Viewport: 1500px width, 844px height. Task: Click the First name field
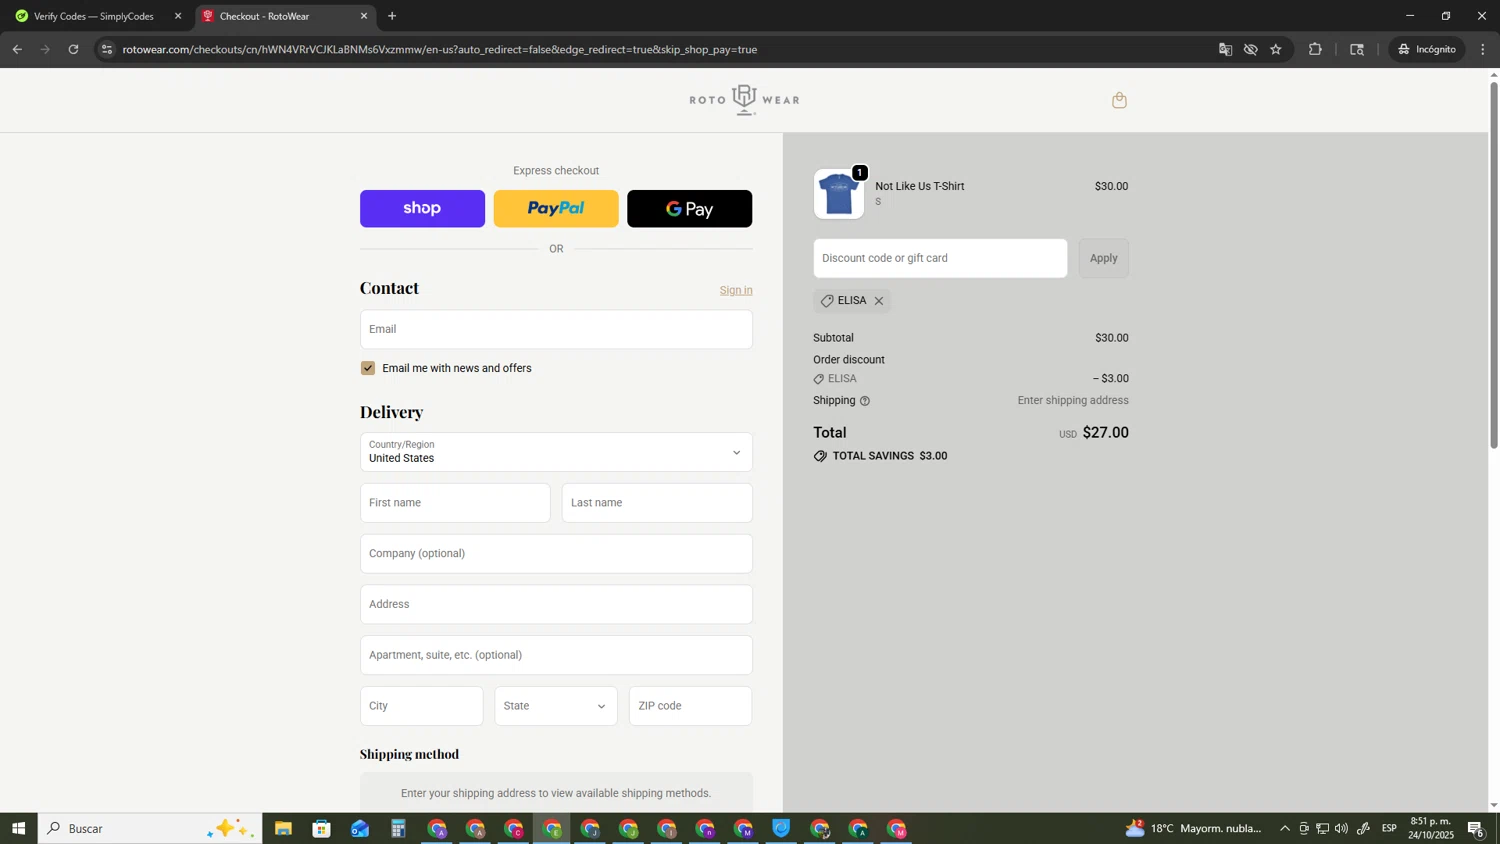pos(455,503)
